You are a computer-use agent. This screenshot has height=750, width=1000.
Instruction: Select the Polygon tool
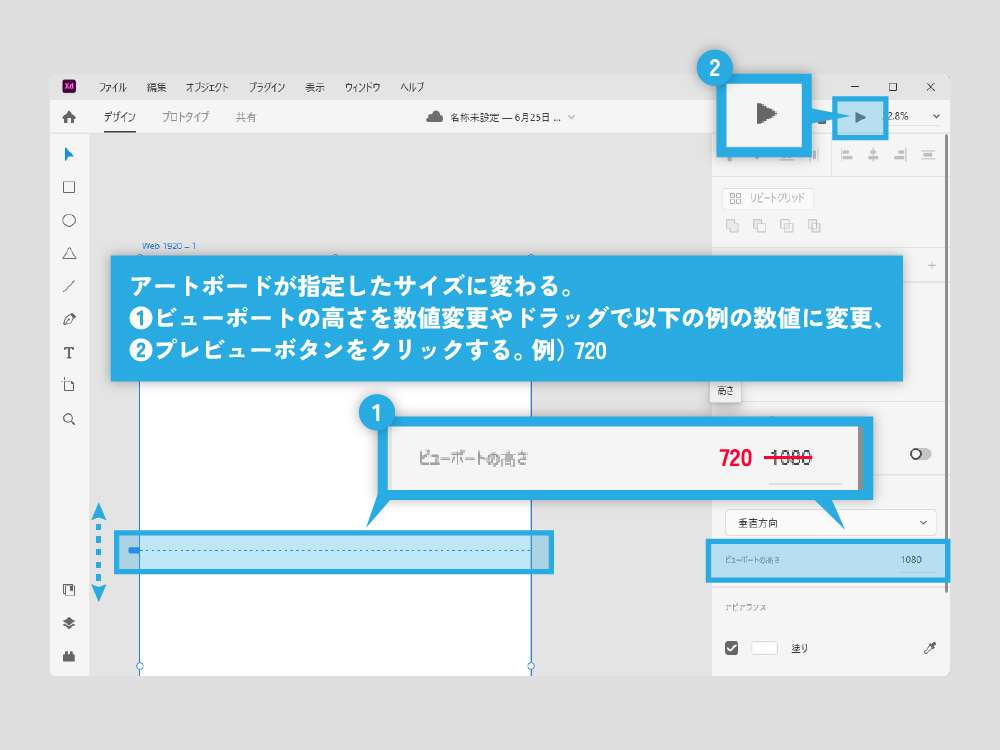point(69,253)
